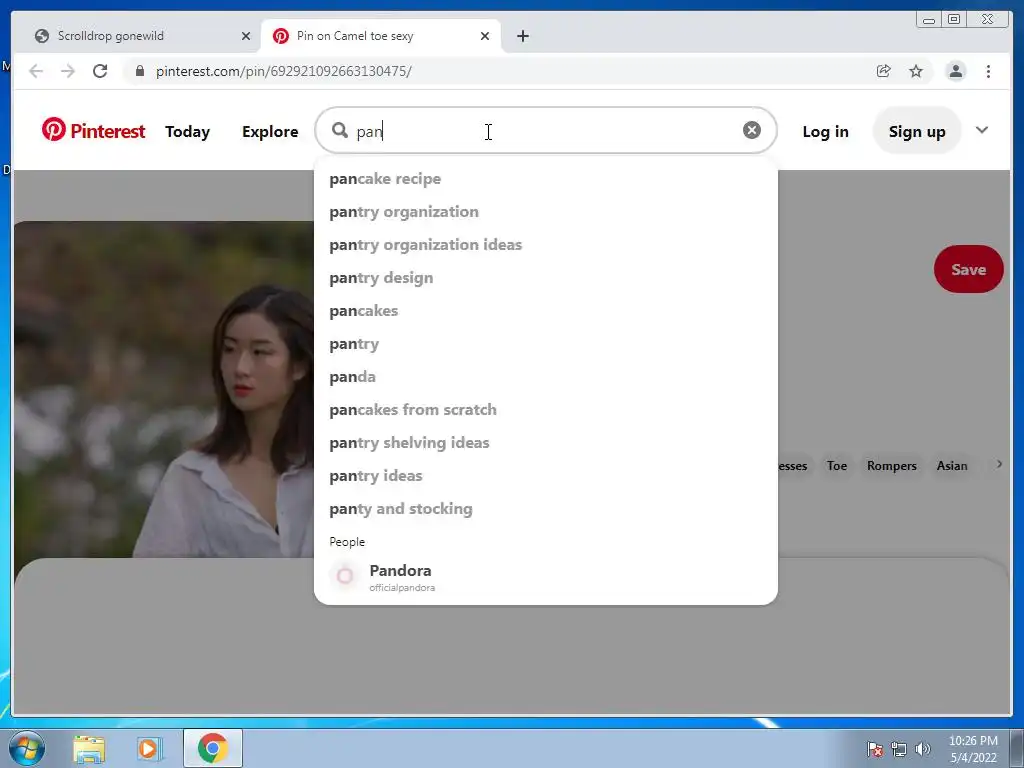Open Windows Explorer from taskbar
The width and height of the screenshot is (1024, 768).
pos(89,748)
